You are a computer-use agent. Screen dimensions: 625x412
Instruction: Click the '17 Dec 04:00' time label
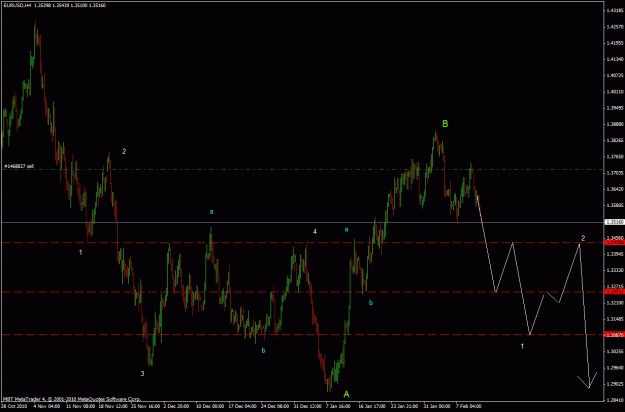coord(243,406)
